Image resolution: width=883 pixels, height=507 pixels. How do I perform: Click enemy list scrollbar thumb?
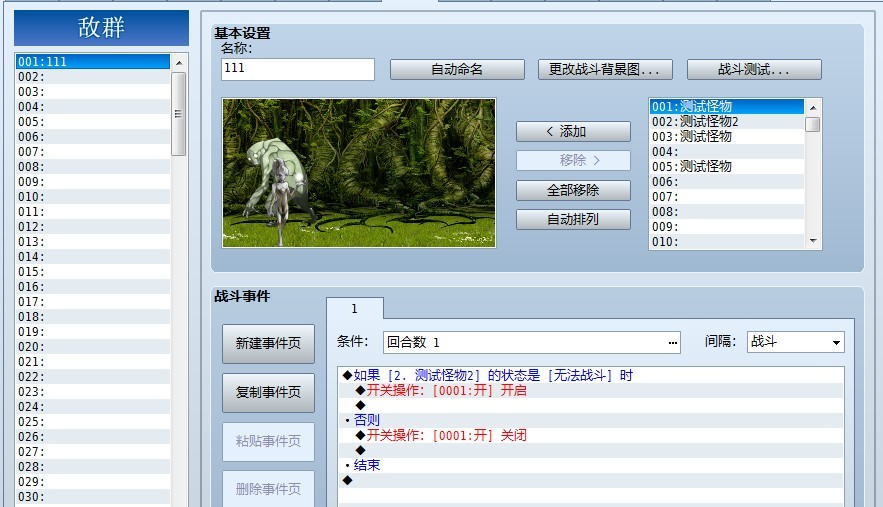point(813,124)
